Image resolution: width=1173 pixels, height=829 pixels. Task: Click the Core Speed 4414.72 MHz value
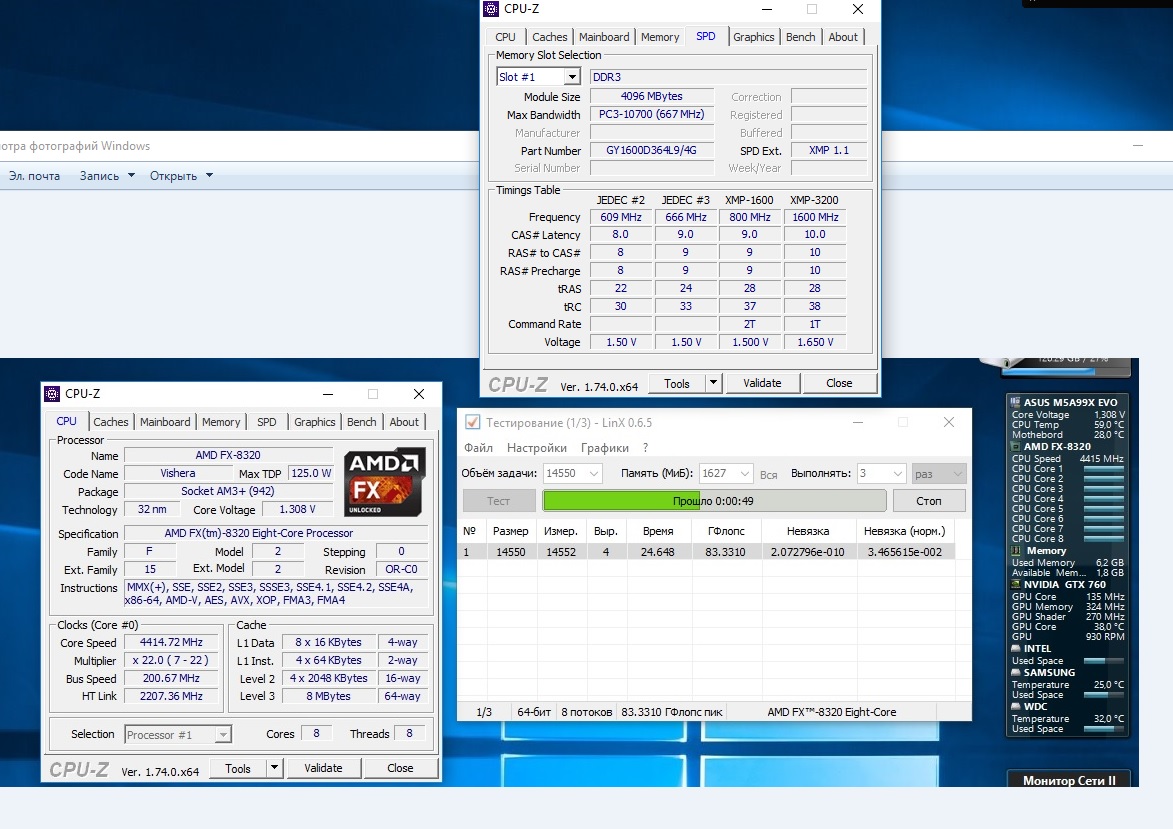171,642
